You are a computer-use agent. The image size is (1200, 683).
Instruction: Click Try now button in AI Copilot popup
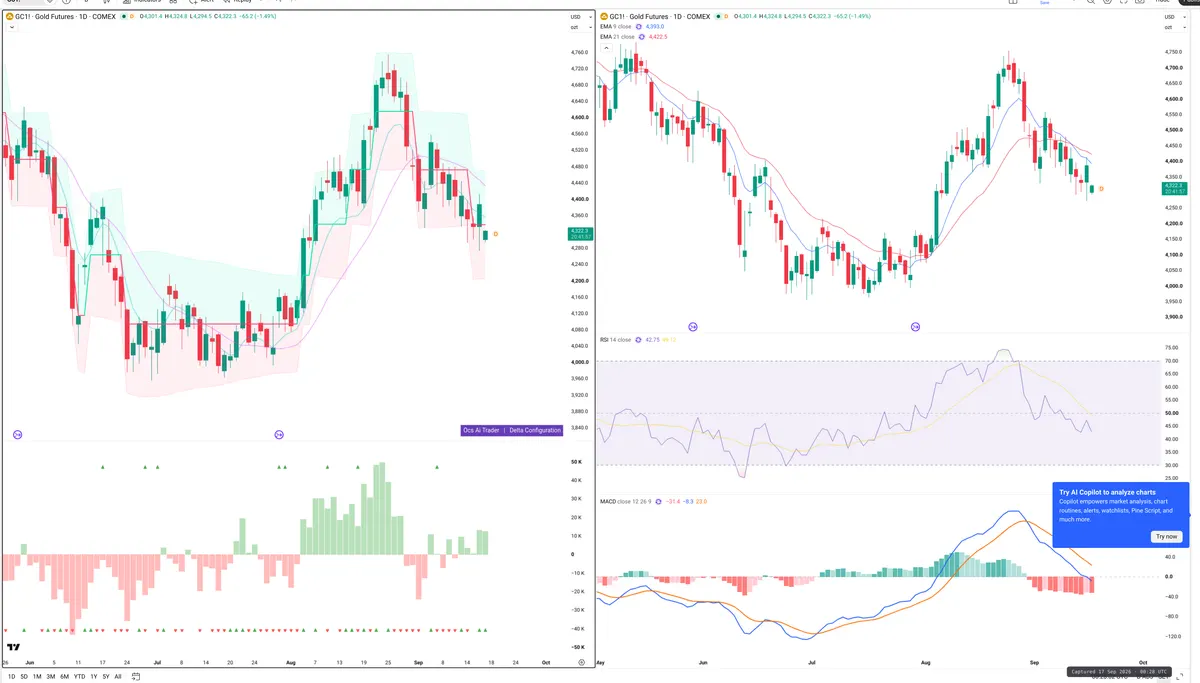click(x=1167, y=536)
